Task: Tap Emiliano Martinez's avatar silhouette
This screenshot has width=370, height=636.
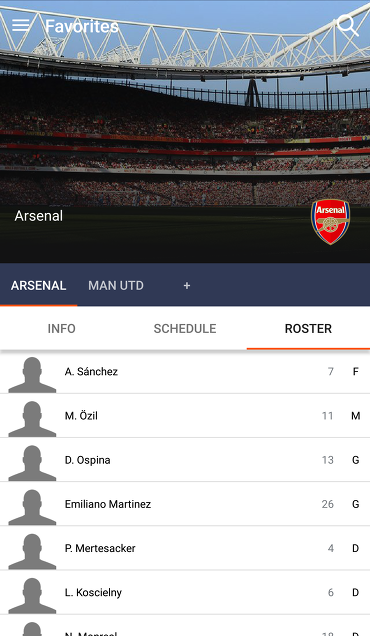Action: tap(32, 507)
